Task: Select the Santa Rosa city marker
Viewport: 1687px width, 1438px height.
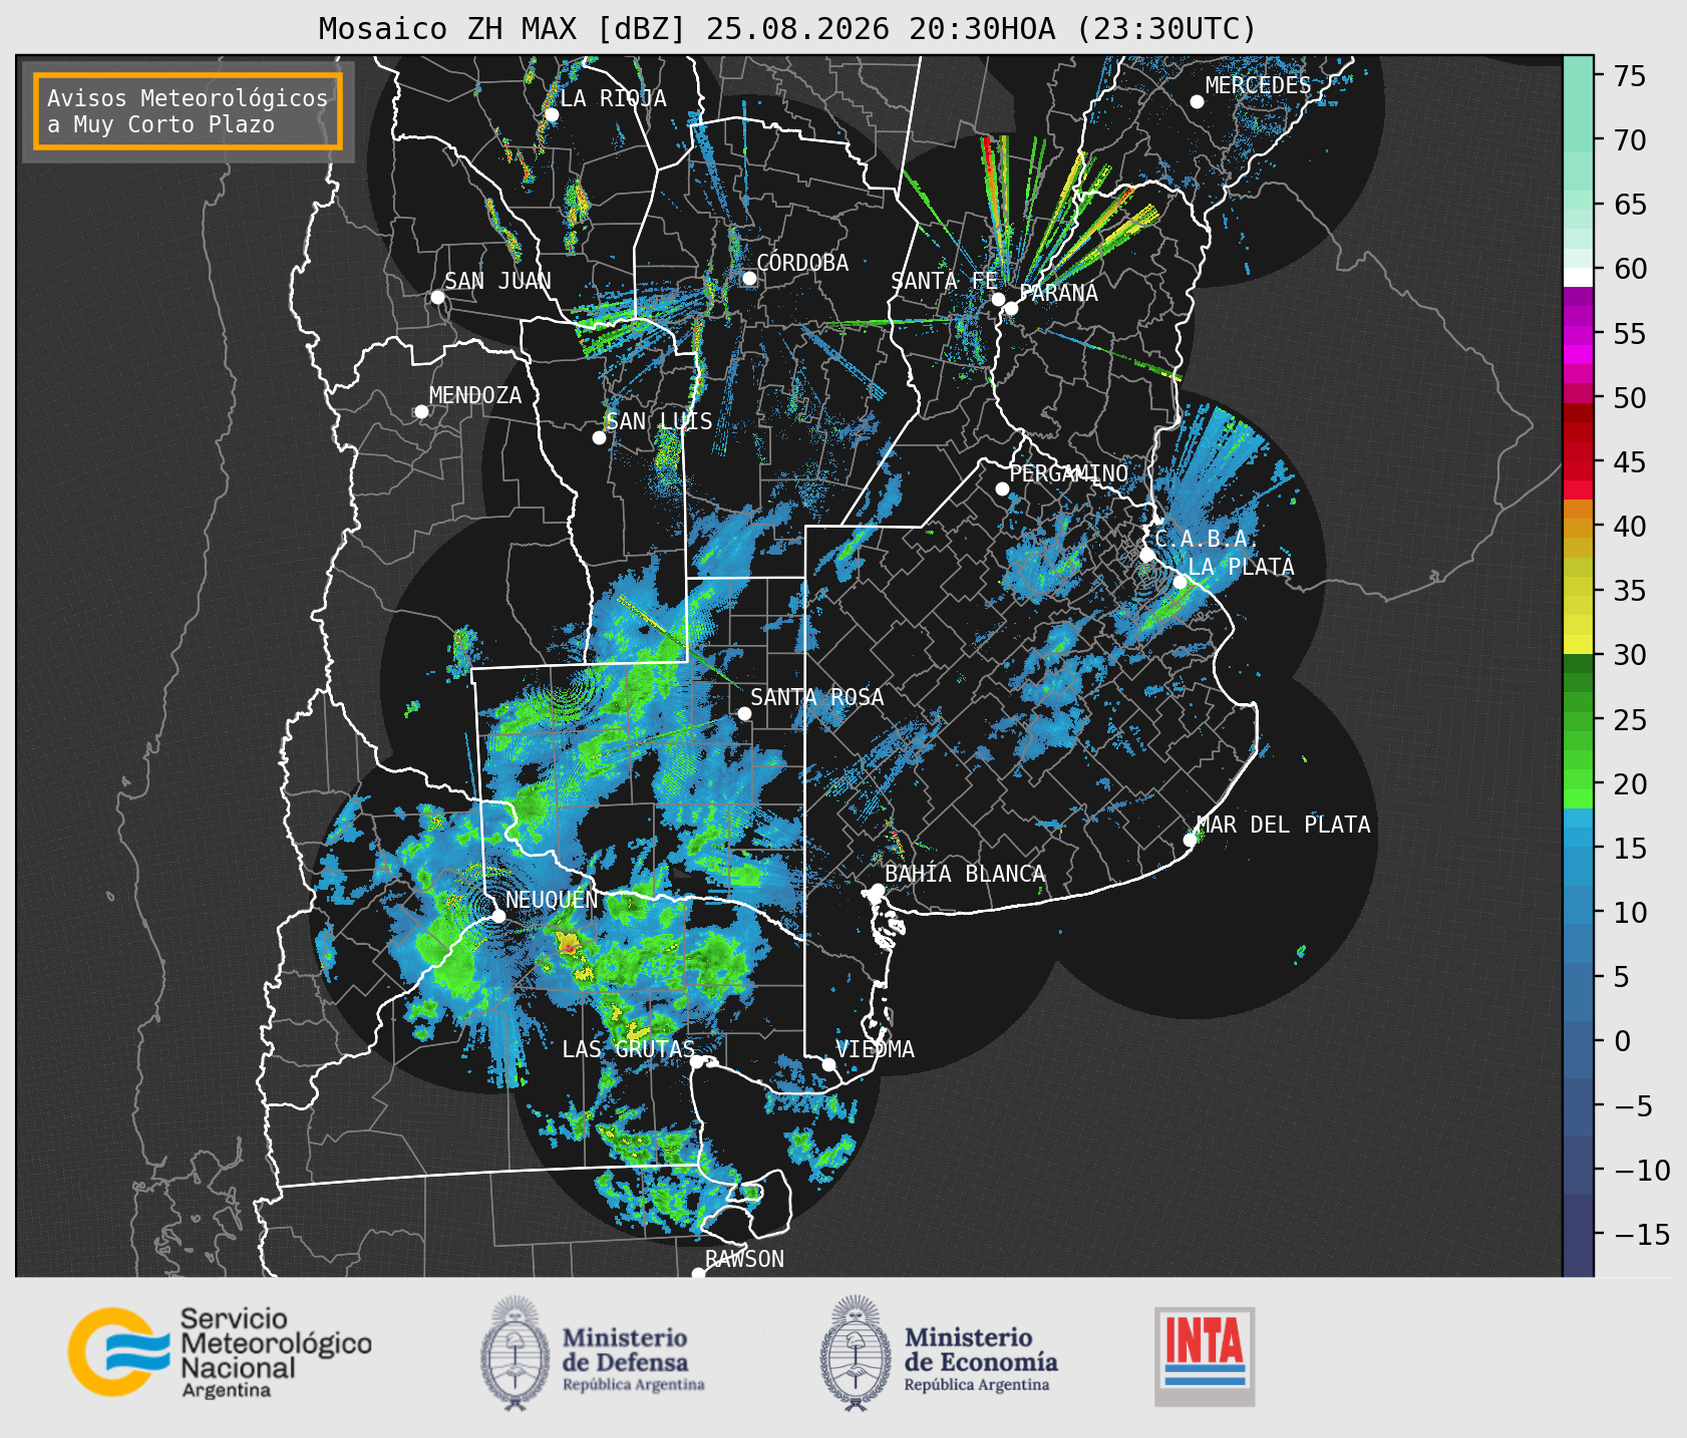Action: (x=744, y=713)
